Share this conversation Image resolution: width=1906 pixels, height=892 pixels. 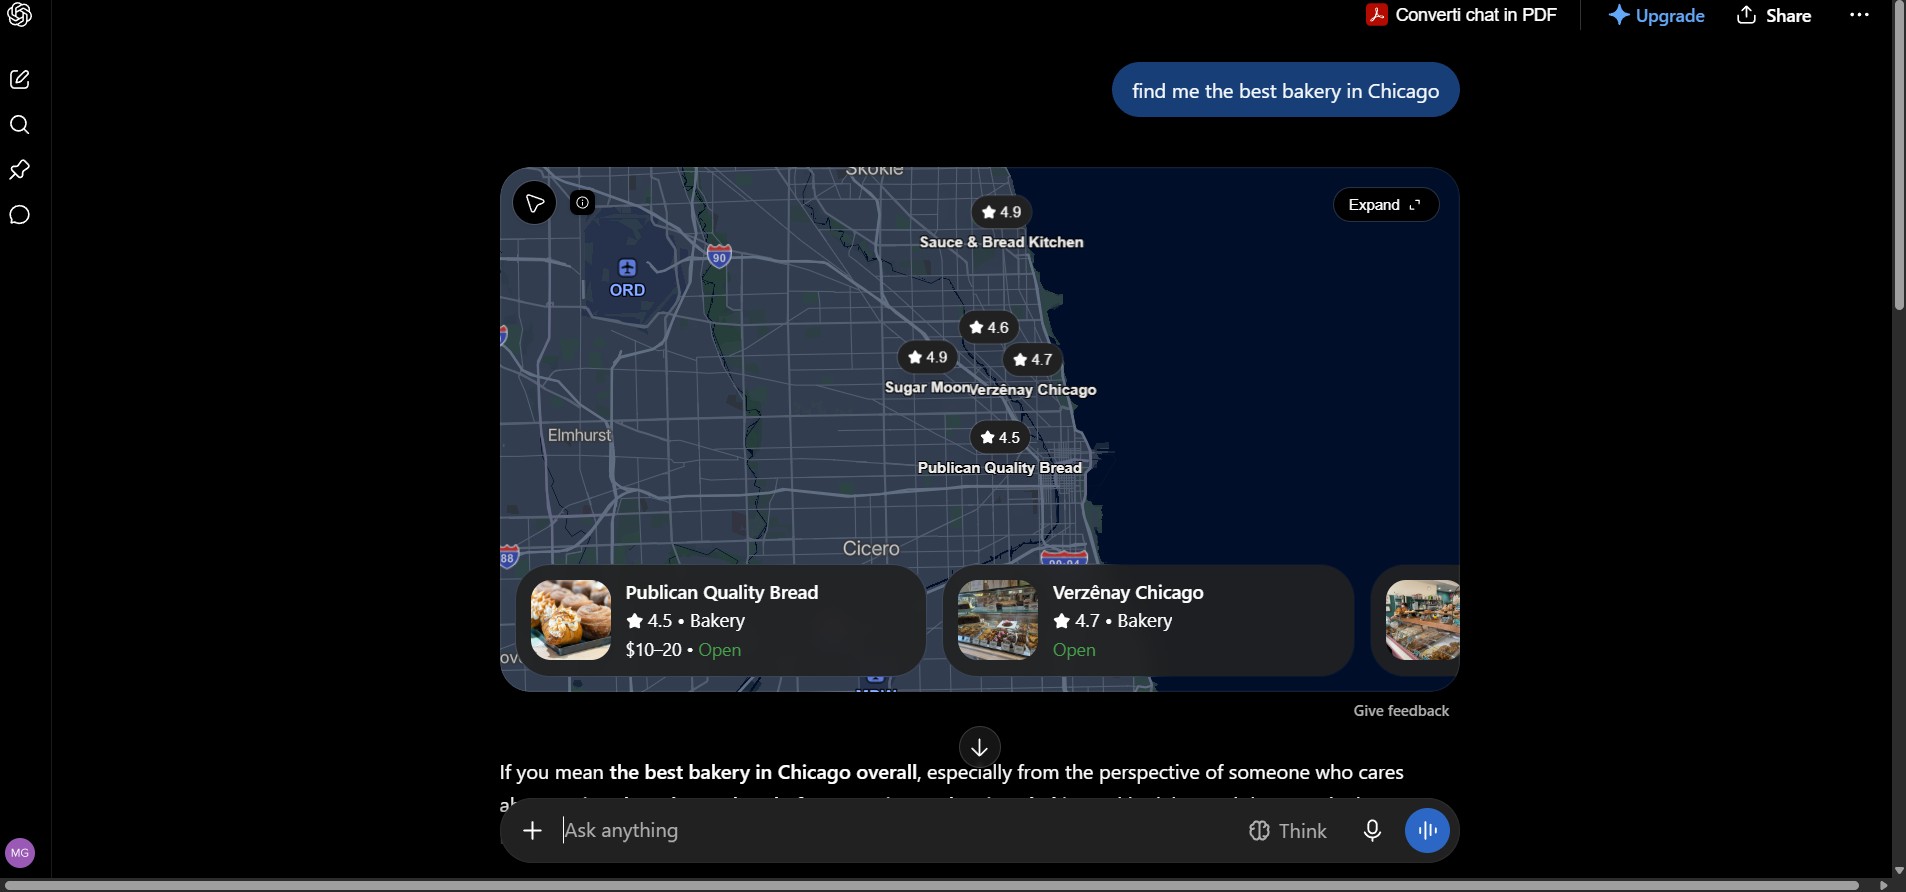pos(1774,15)
